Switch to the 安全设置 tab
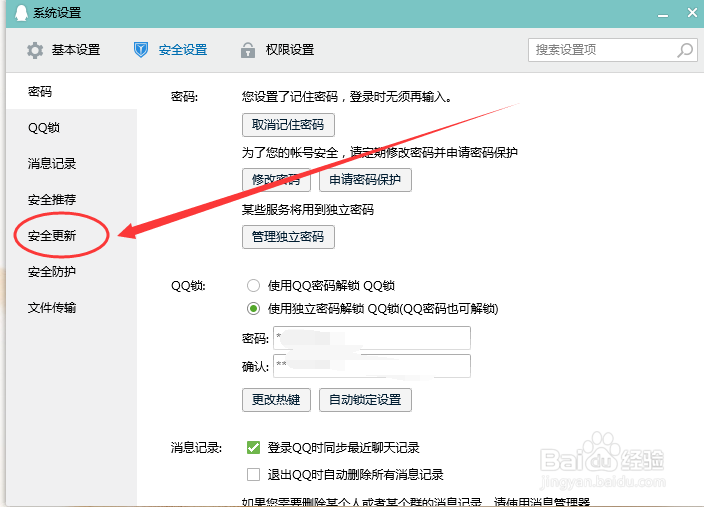704x507 pixels. pos(170,49)
